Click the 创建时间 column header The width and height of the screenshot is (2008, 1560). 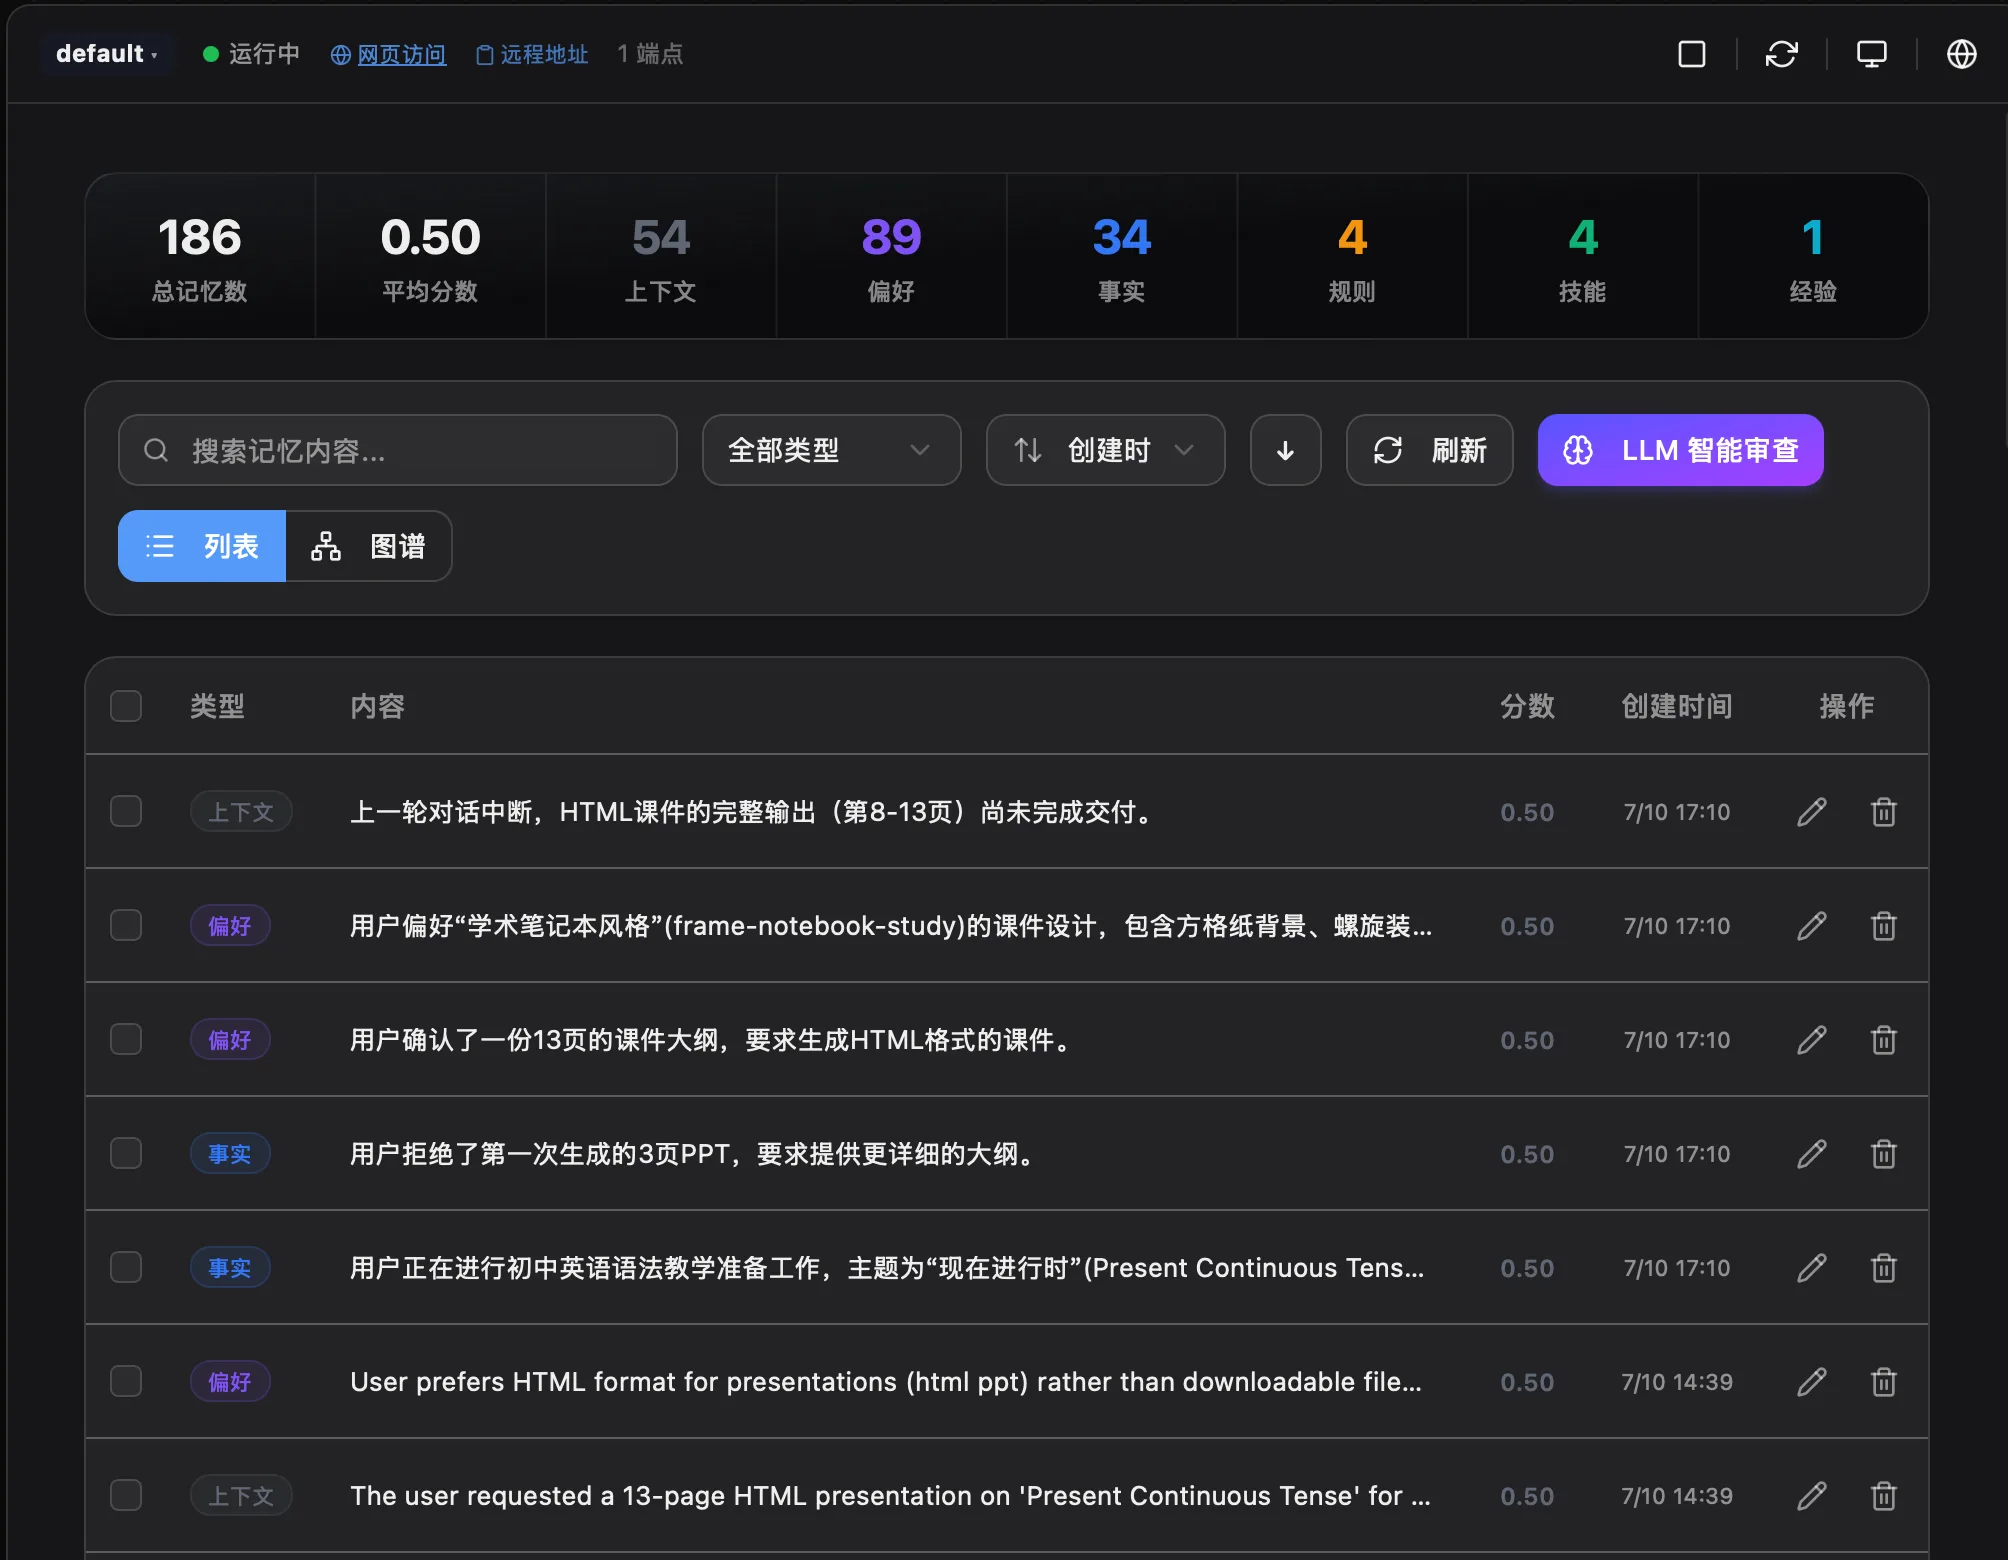1677,706
